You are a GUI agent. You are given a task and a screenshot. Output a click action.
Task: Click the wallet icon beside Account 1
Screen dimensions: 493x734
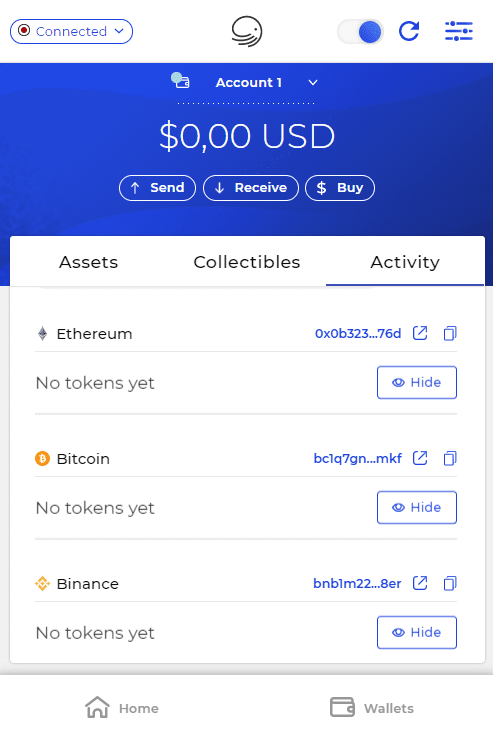(x=180, y=81)
